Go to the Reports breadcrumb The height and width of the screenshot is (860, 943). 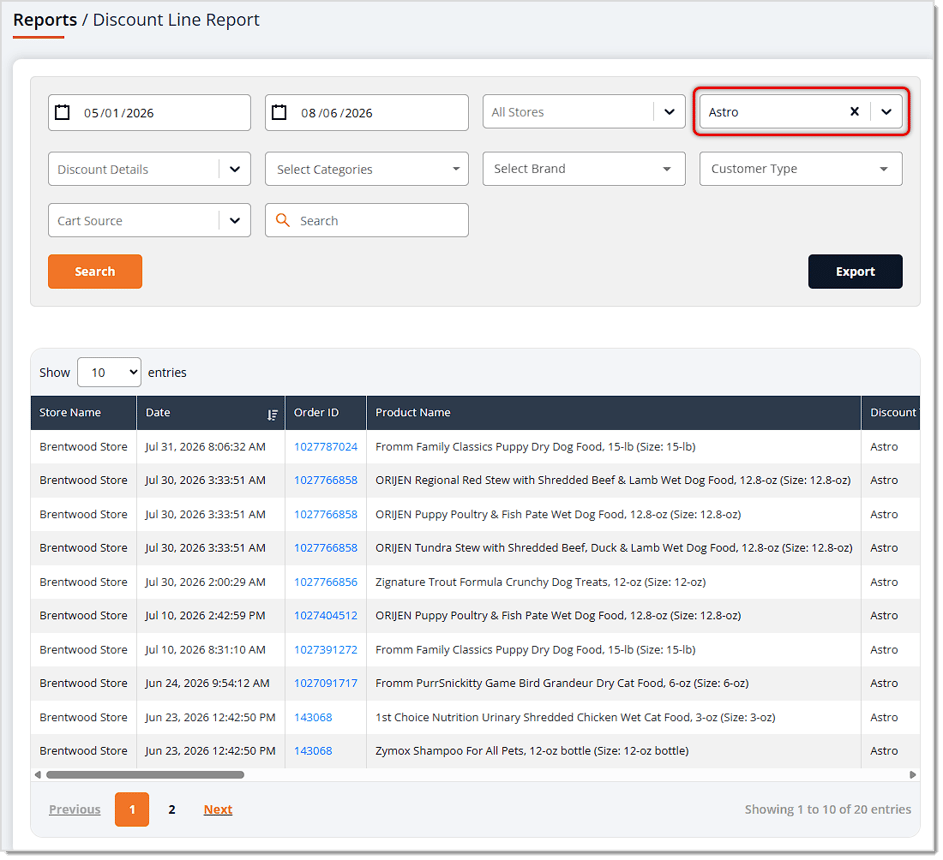coord(45,20)
